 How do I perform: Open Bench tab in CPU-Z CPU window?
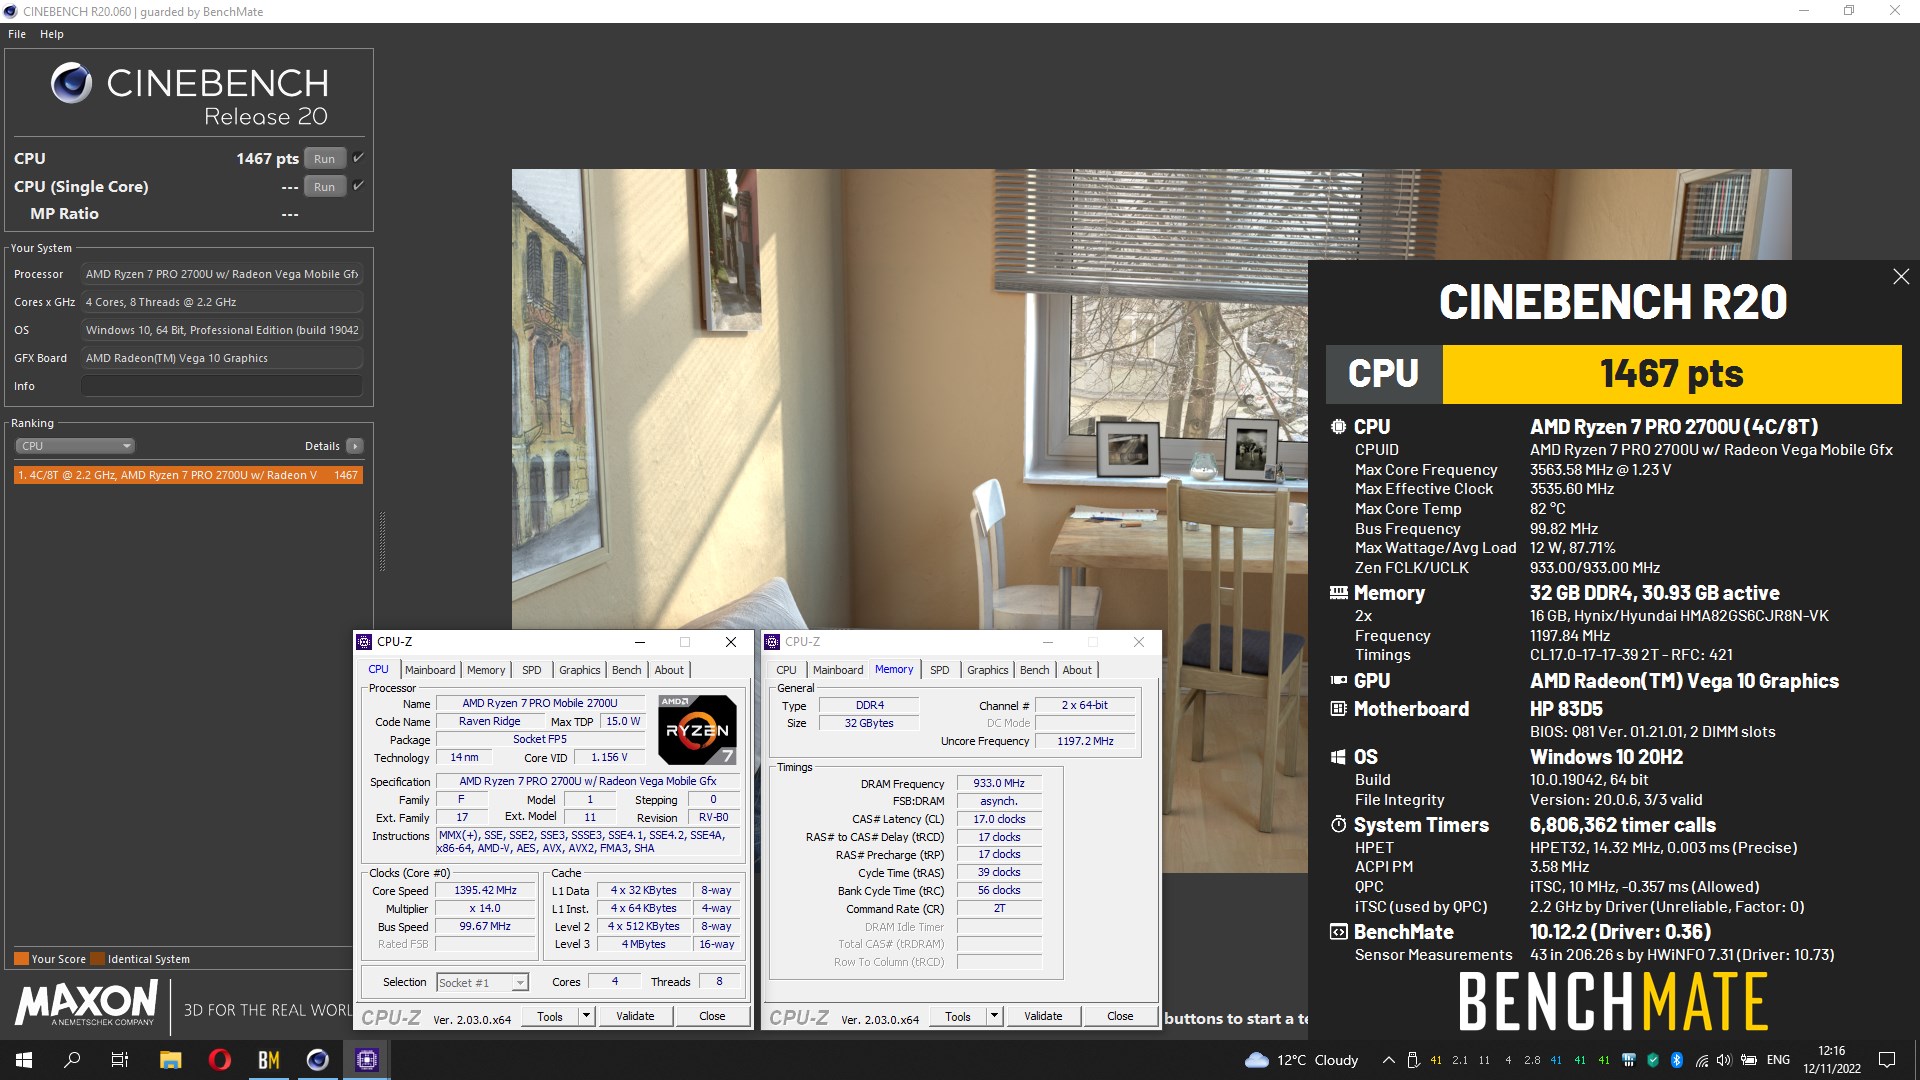click(627, 670)
